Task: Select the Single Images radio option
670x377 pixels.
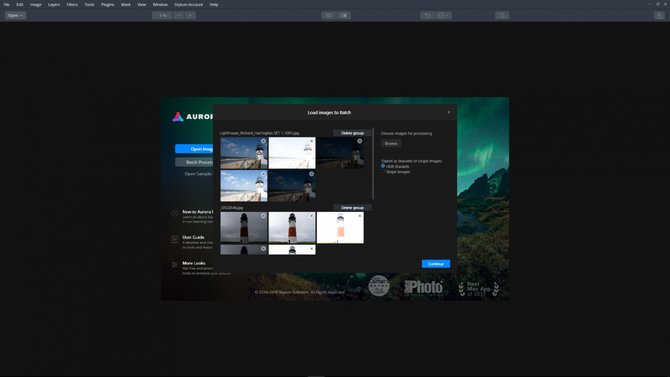Action: [x=383, y=171]
